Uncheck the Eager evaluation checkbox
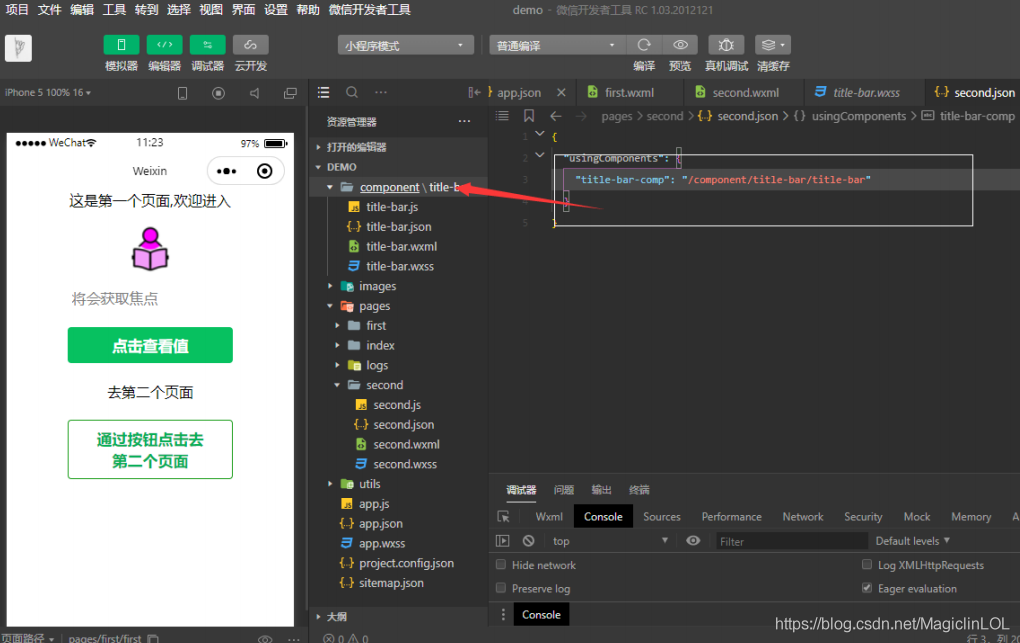 point(866,588)
